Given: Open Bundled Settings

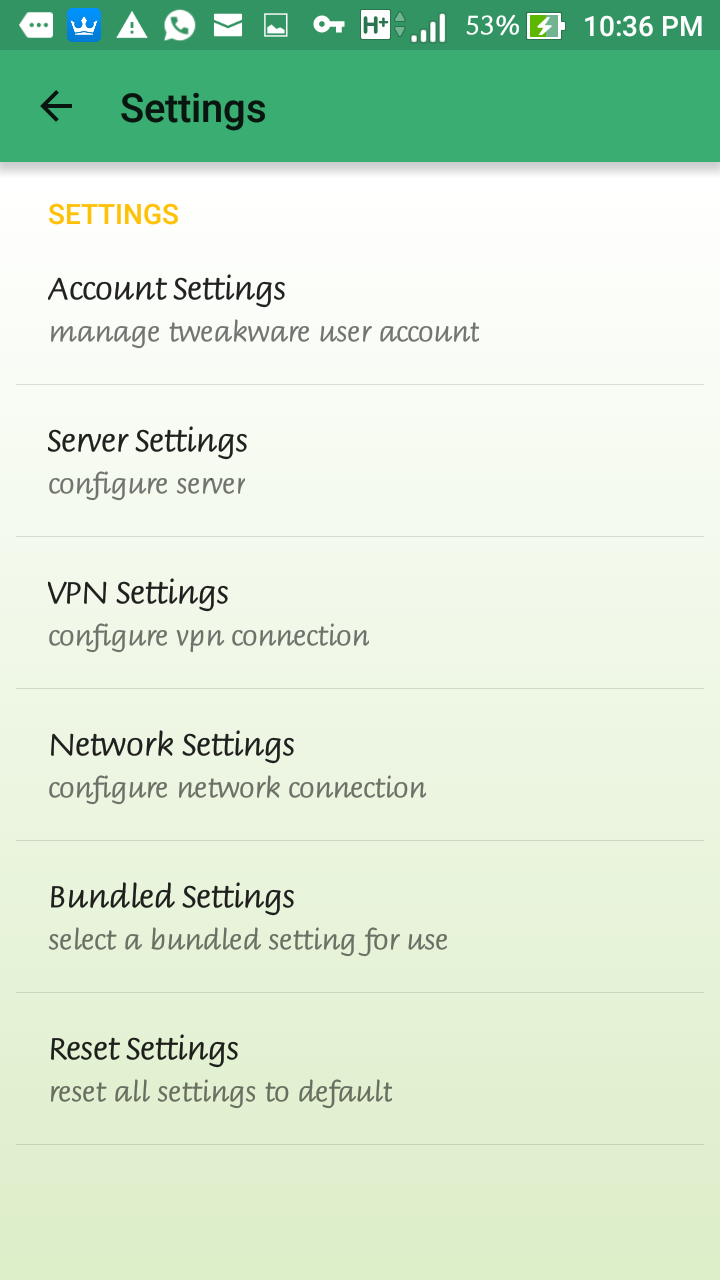Looking at the screenshot, I should tap(360, 917).
